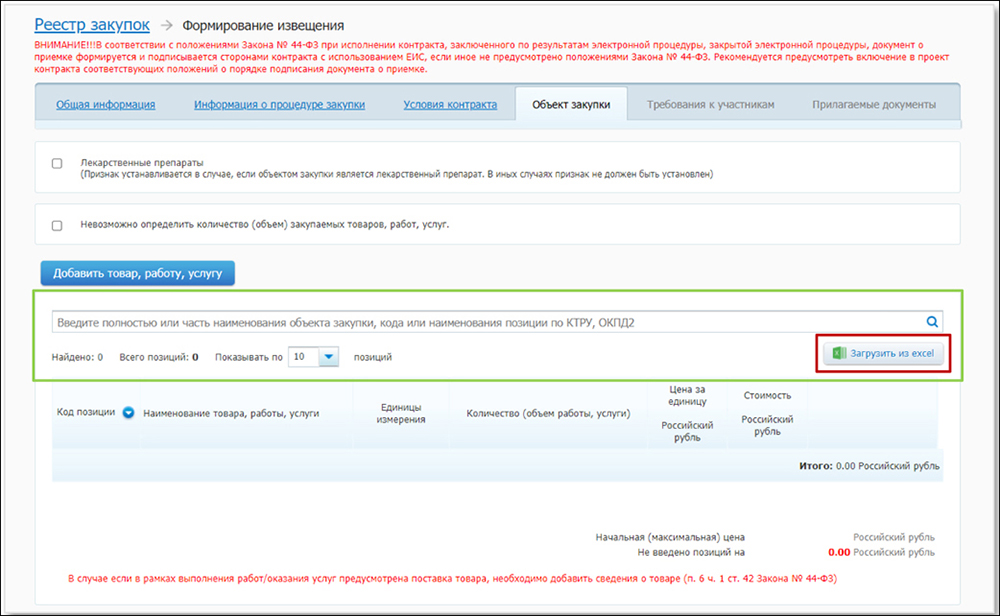This screenshot has height=616, width=1000.
Task: Open the Общая информация tab
Action: pyautogui.click(x=105, y=105)
